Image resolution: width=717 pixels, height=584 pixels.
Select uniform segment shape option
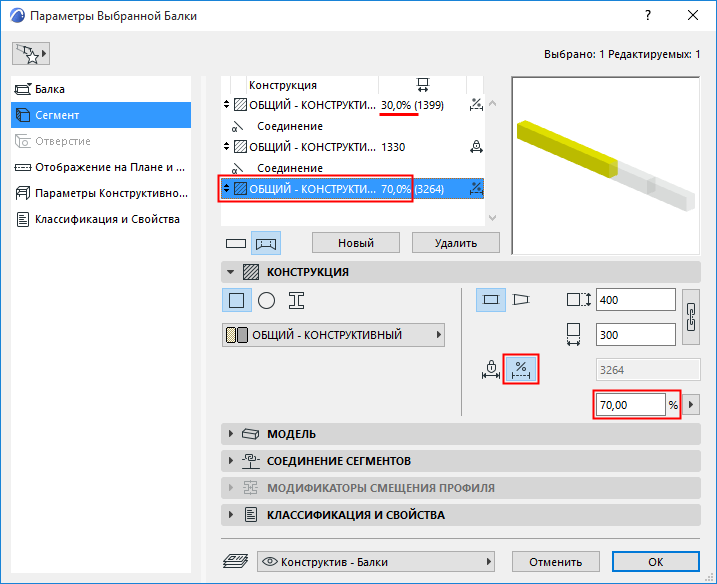click(x=491, y=300)
